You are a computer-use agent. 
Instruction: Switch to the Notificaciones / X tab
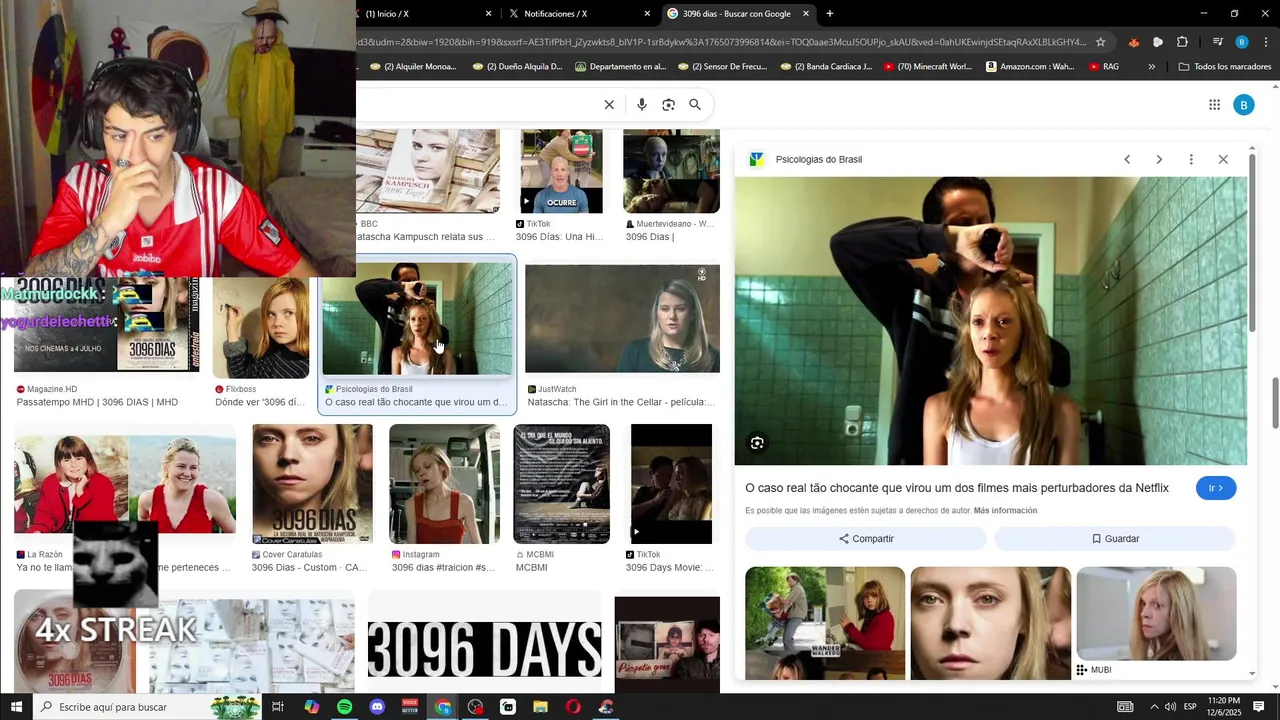579,14
